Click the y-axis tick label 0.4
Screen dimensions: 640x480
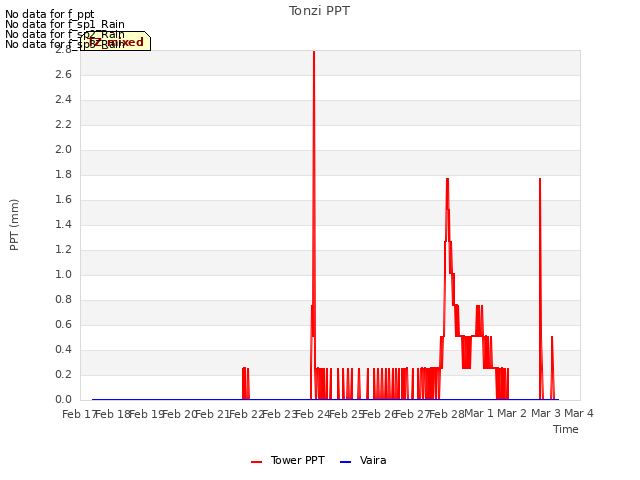[x=63, y=349]
